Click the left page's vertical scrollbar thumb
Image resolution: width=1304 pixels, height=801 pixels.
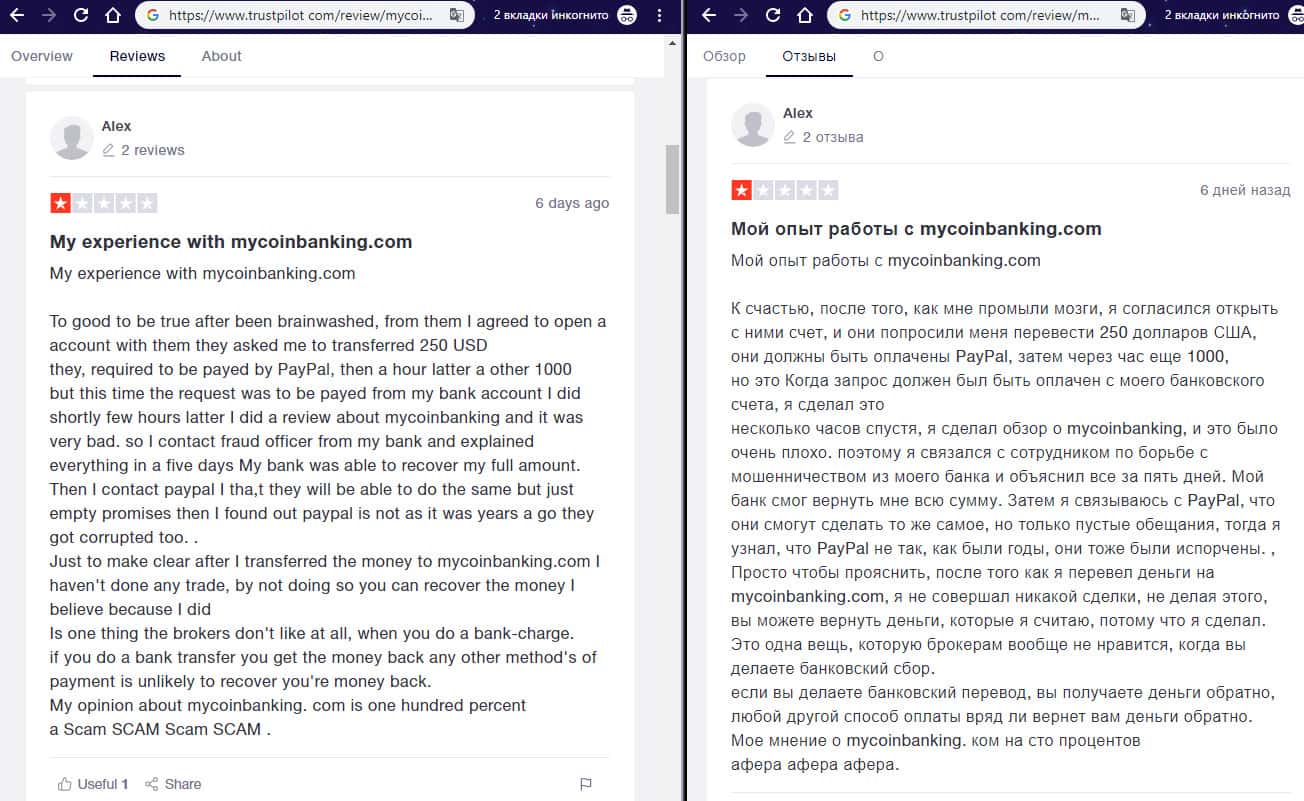point(672,178)
